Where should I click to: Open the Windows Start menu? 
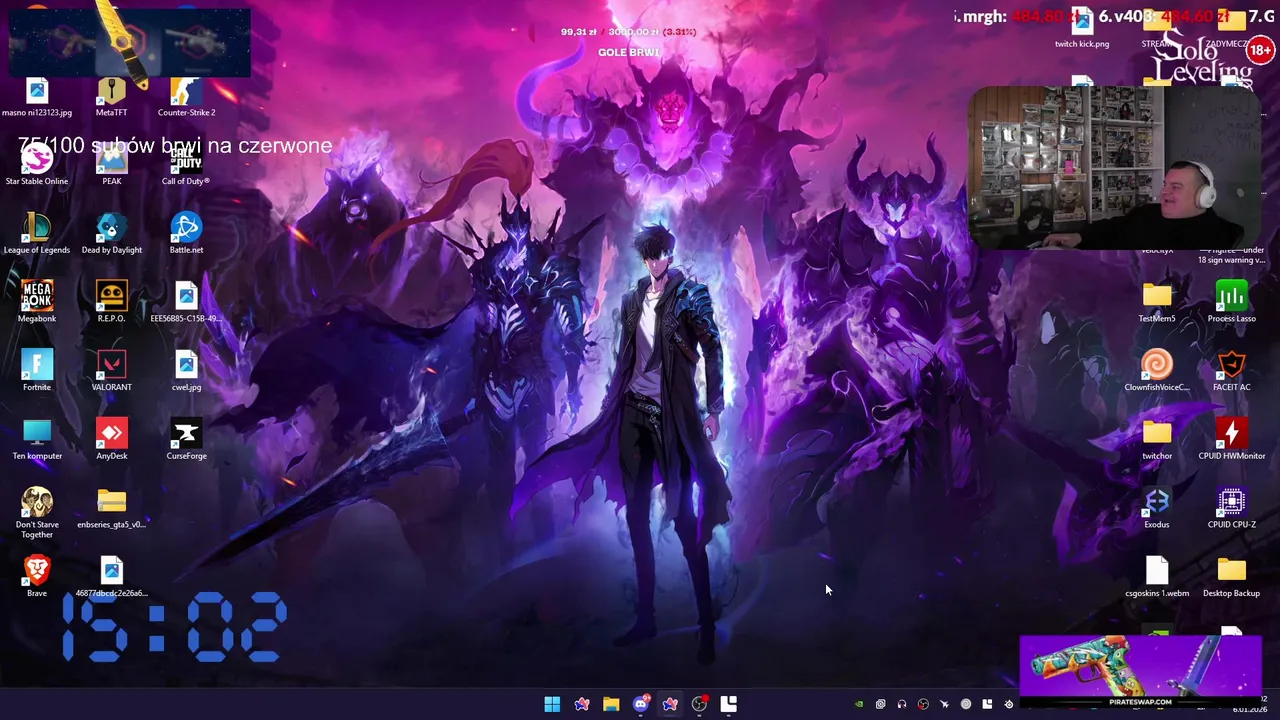pyautogui.click(x=552, y=704)
